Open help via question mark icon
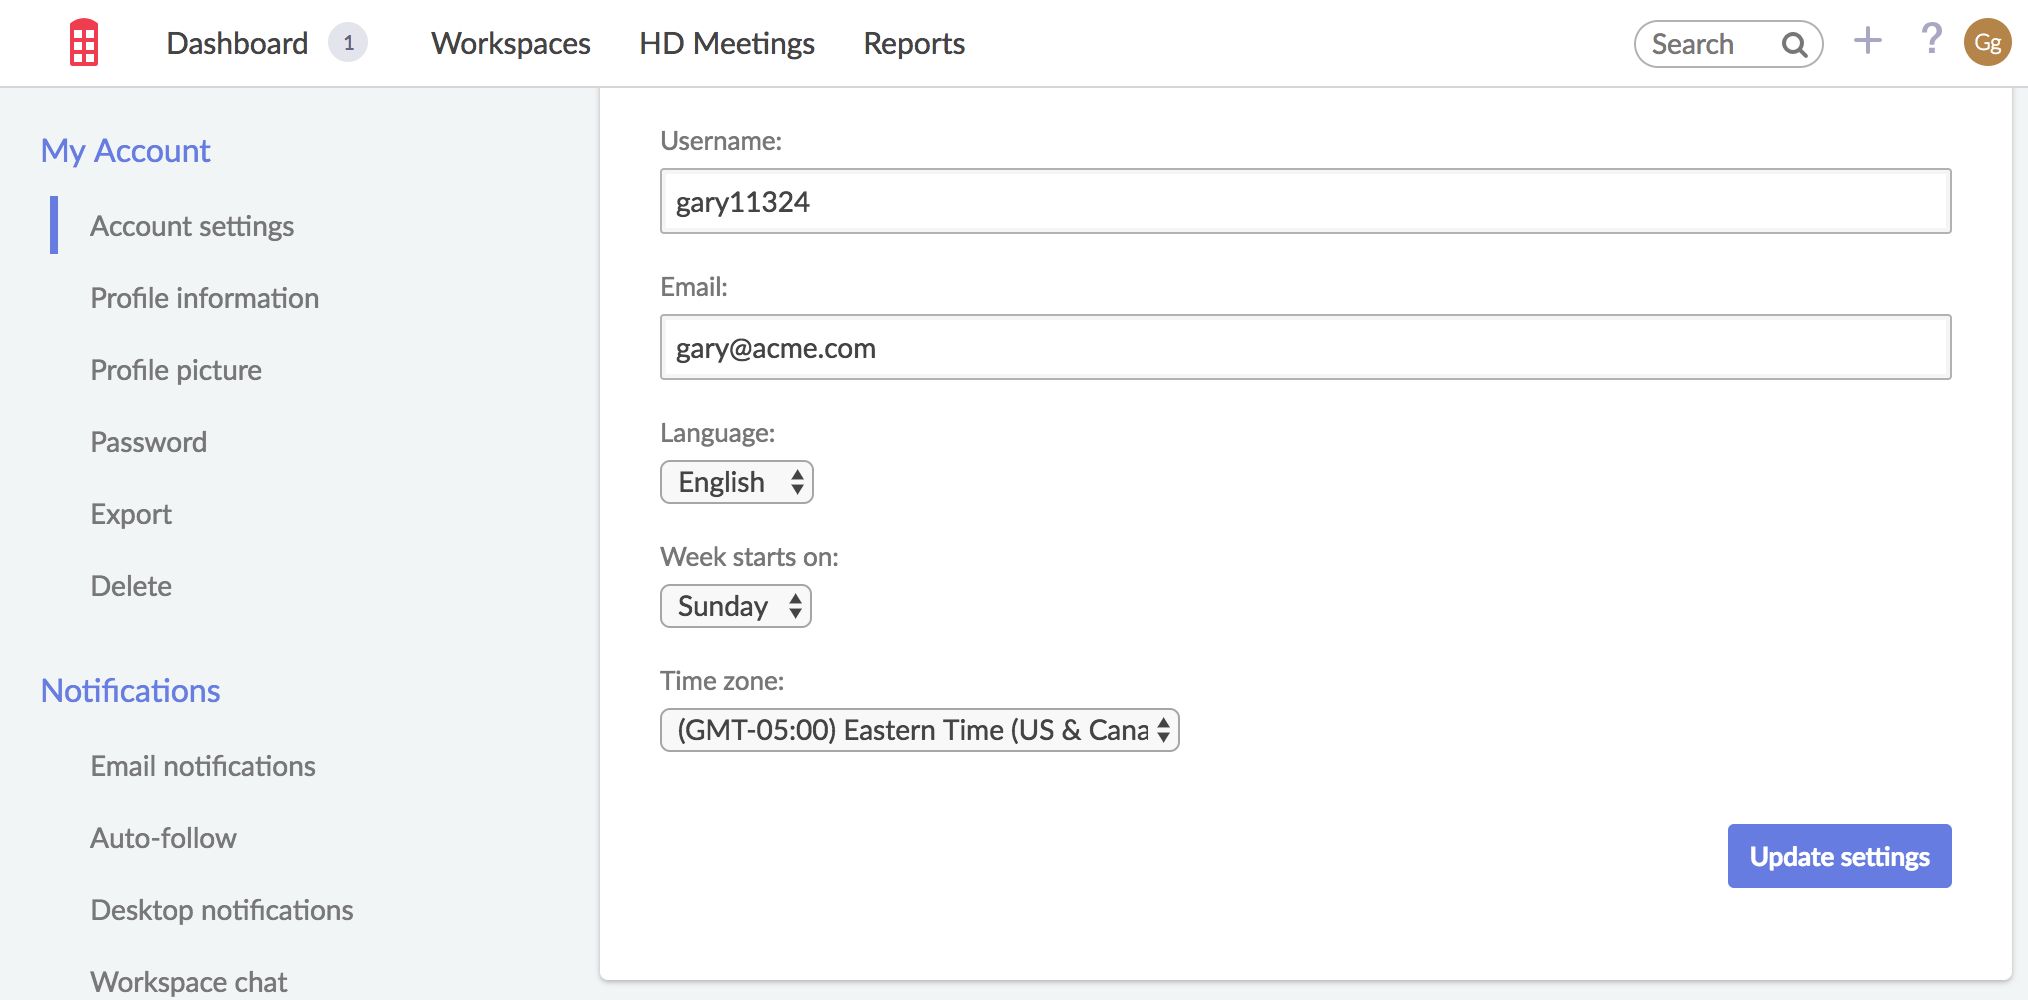Screen dimensions: 2028x1000 1931,40
